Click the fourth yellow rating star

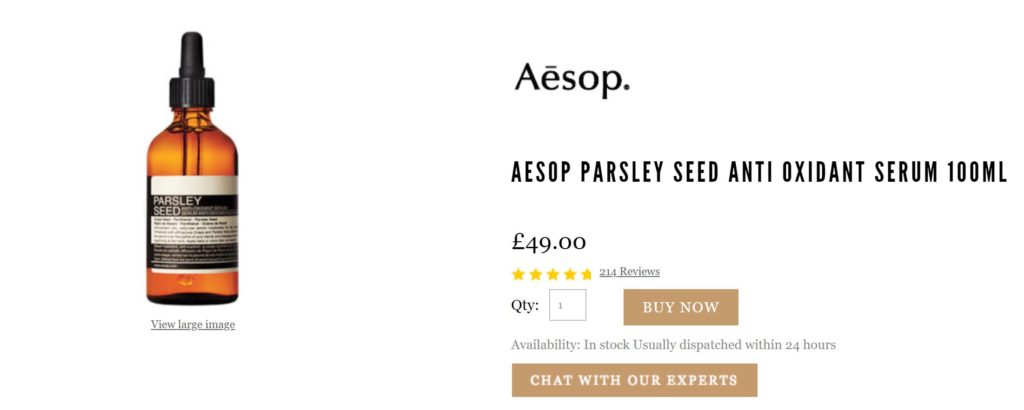coord(569,274)
